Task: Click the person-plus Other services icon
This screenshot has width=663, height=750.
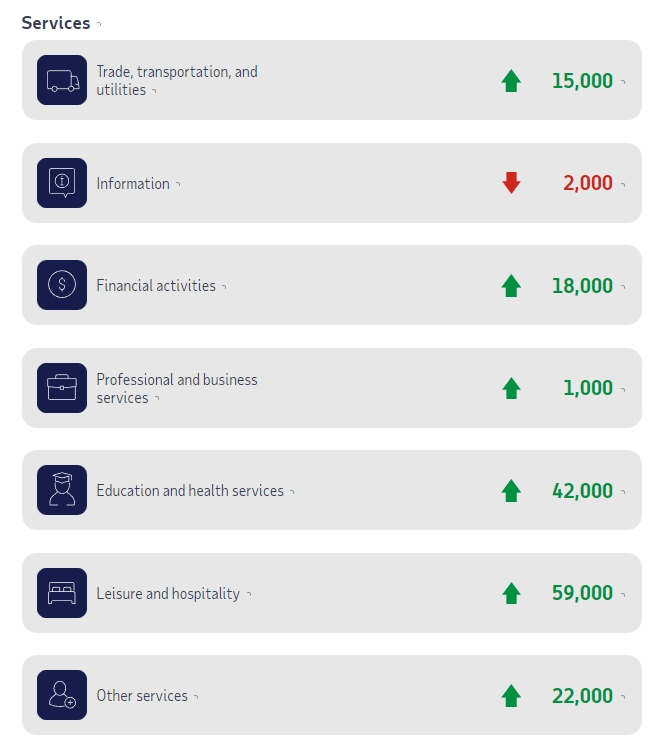Action: (62, 695)
